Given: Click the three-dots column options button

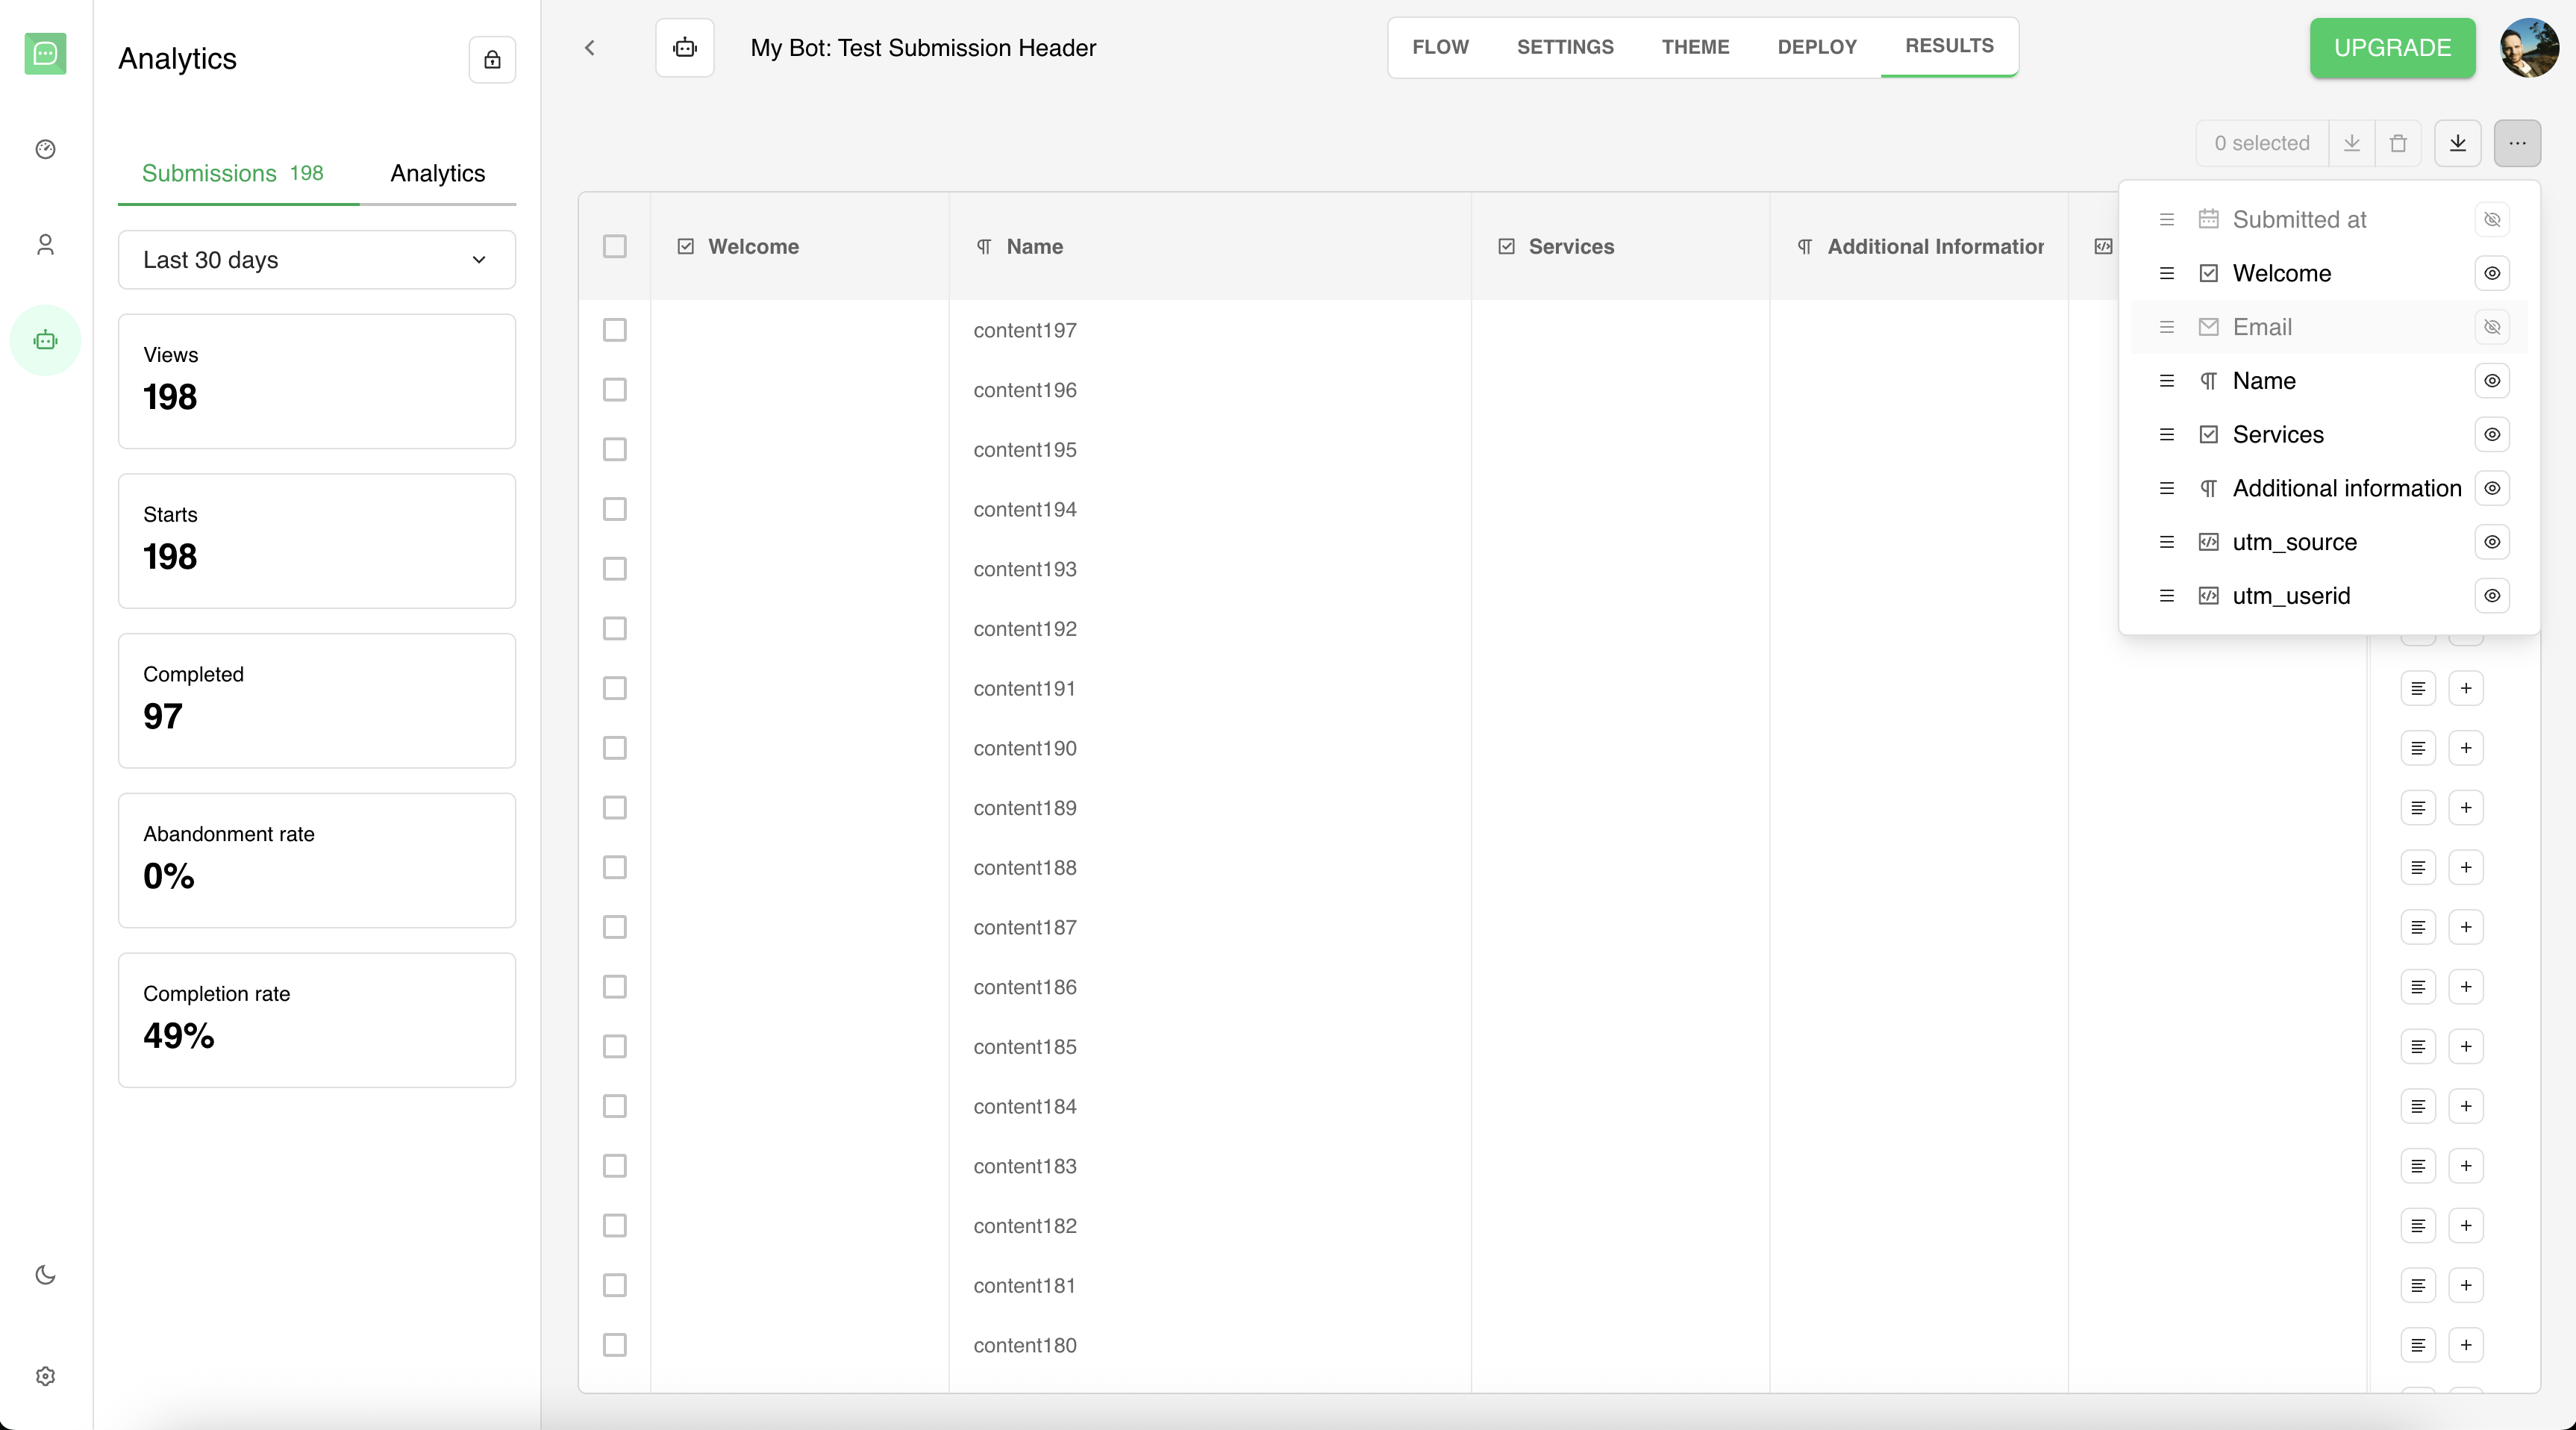Looking at the screenshot, I should [2517, 143].
